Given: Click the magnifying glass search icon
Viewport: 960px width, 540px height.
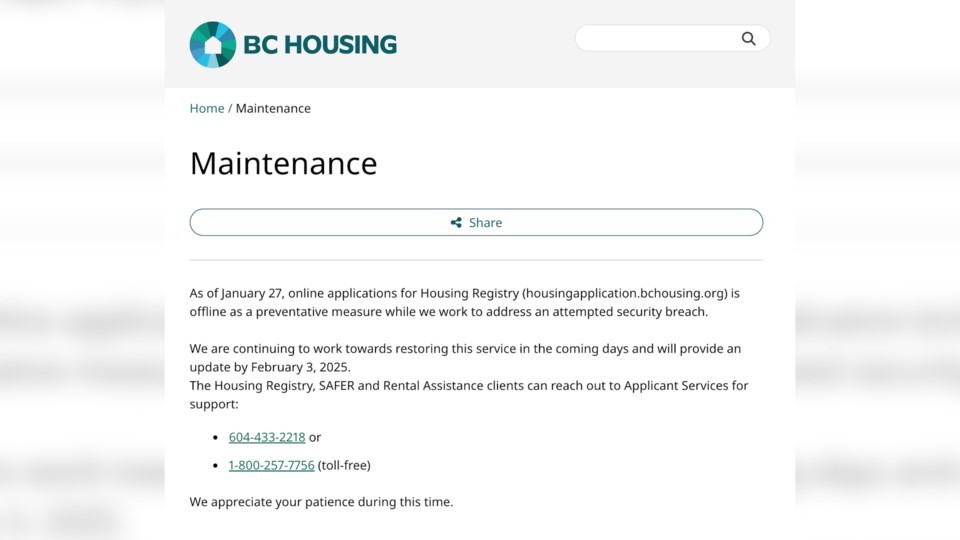Looking at the screenshot, I should pyautogui.click(x=748, y=39).
